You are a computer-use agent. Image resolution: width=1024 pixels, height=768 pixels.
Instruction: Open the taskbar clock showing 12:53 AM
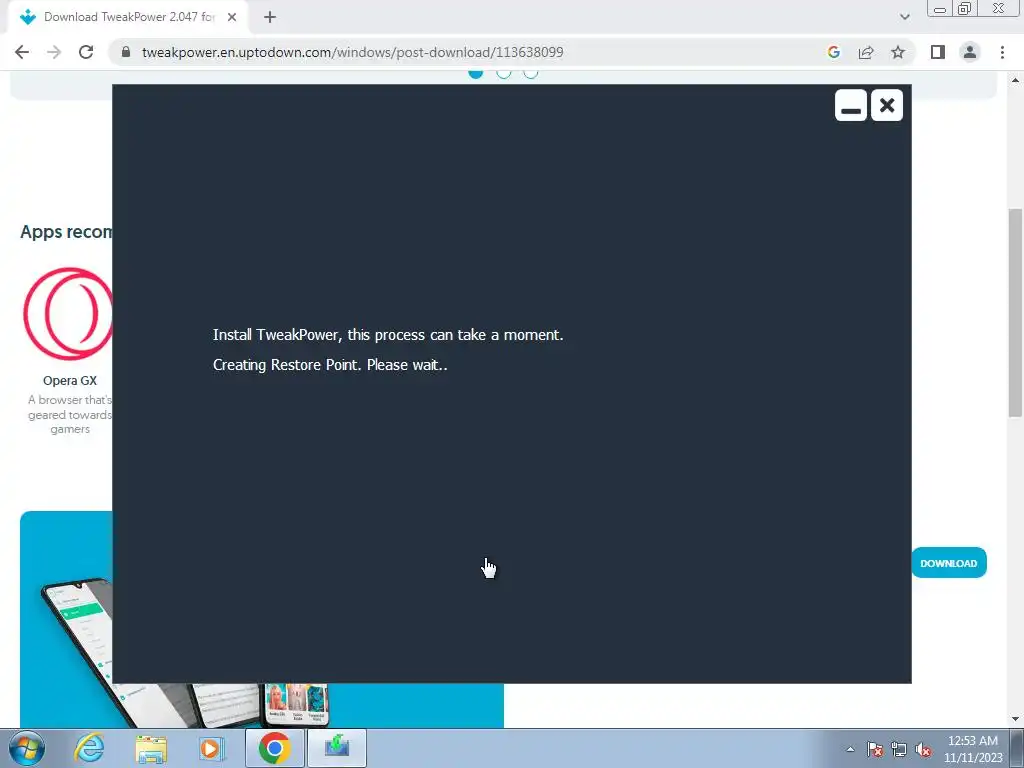click(972, 749)
